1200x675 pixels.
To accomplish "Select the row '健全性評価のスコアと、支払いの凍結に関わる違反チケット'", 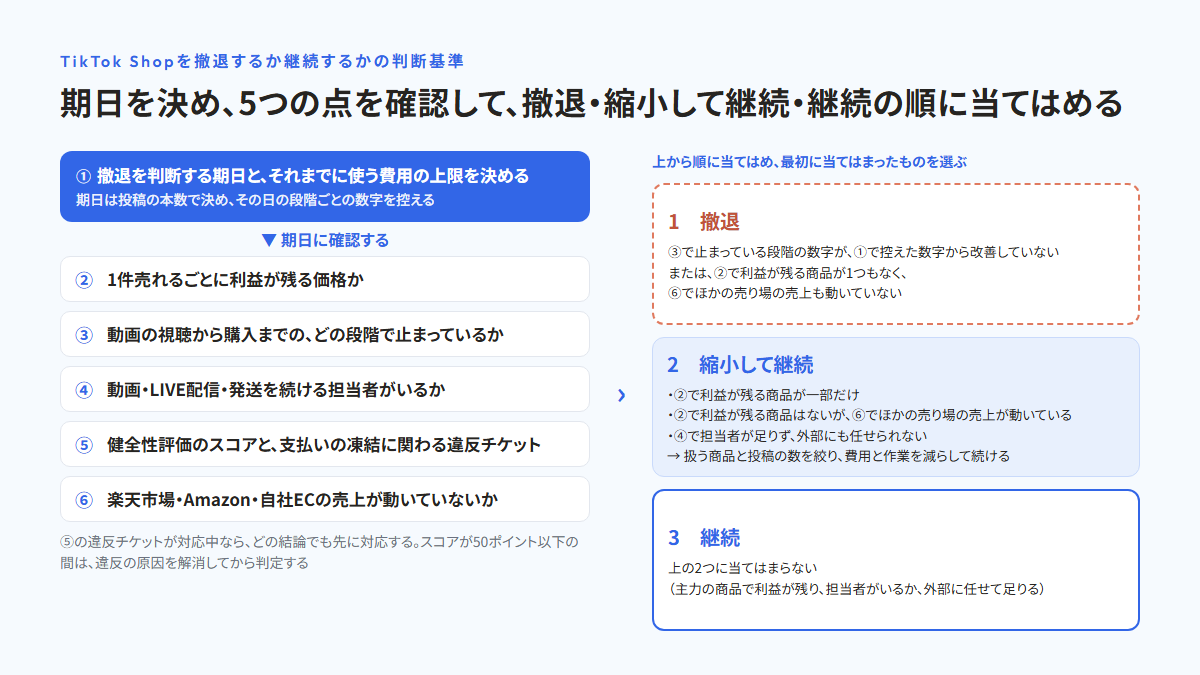I will [x=325, y=444].
